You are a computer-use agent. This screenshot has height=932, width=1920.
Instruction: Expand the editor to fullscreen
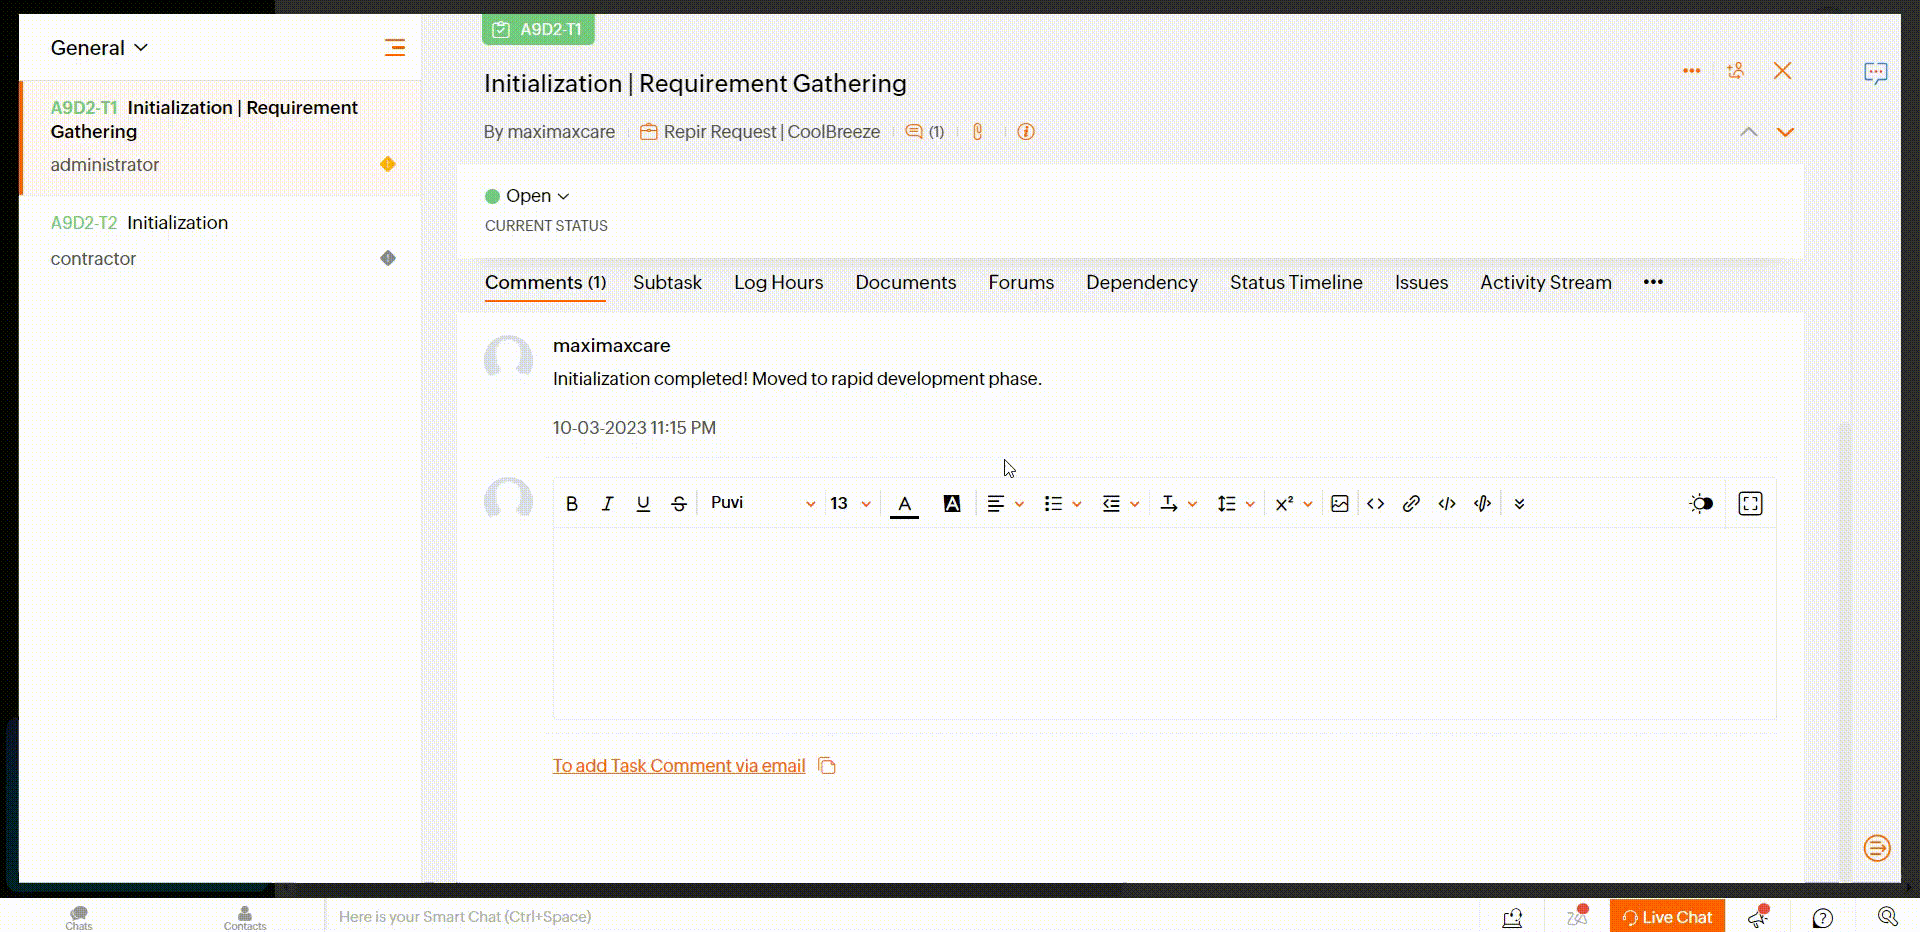coord(1750,504)
